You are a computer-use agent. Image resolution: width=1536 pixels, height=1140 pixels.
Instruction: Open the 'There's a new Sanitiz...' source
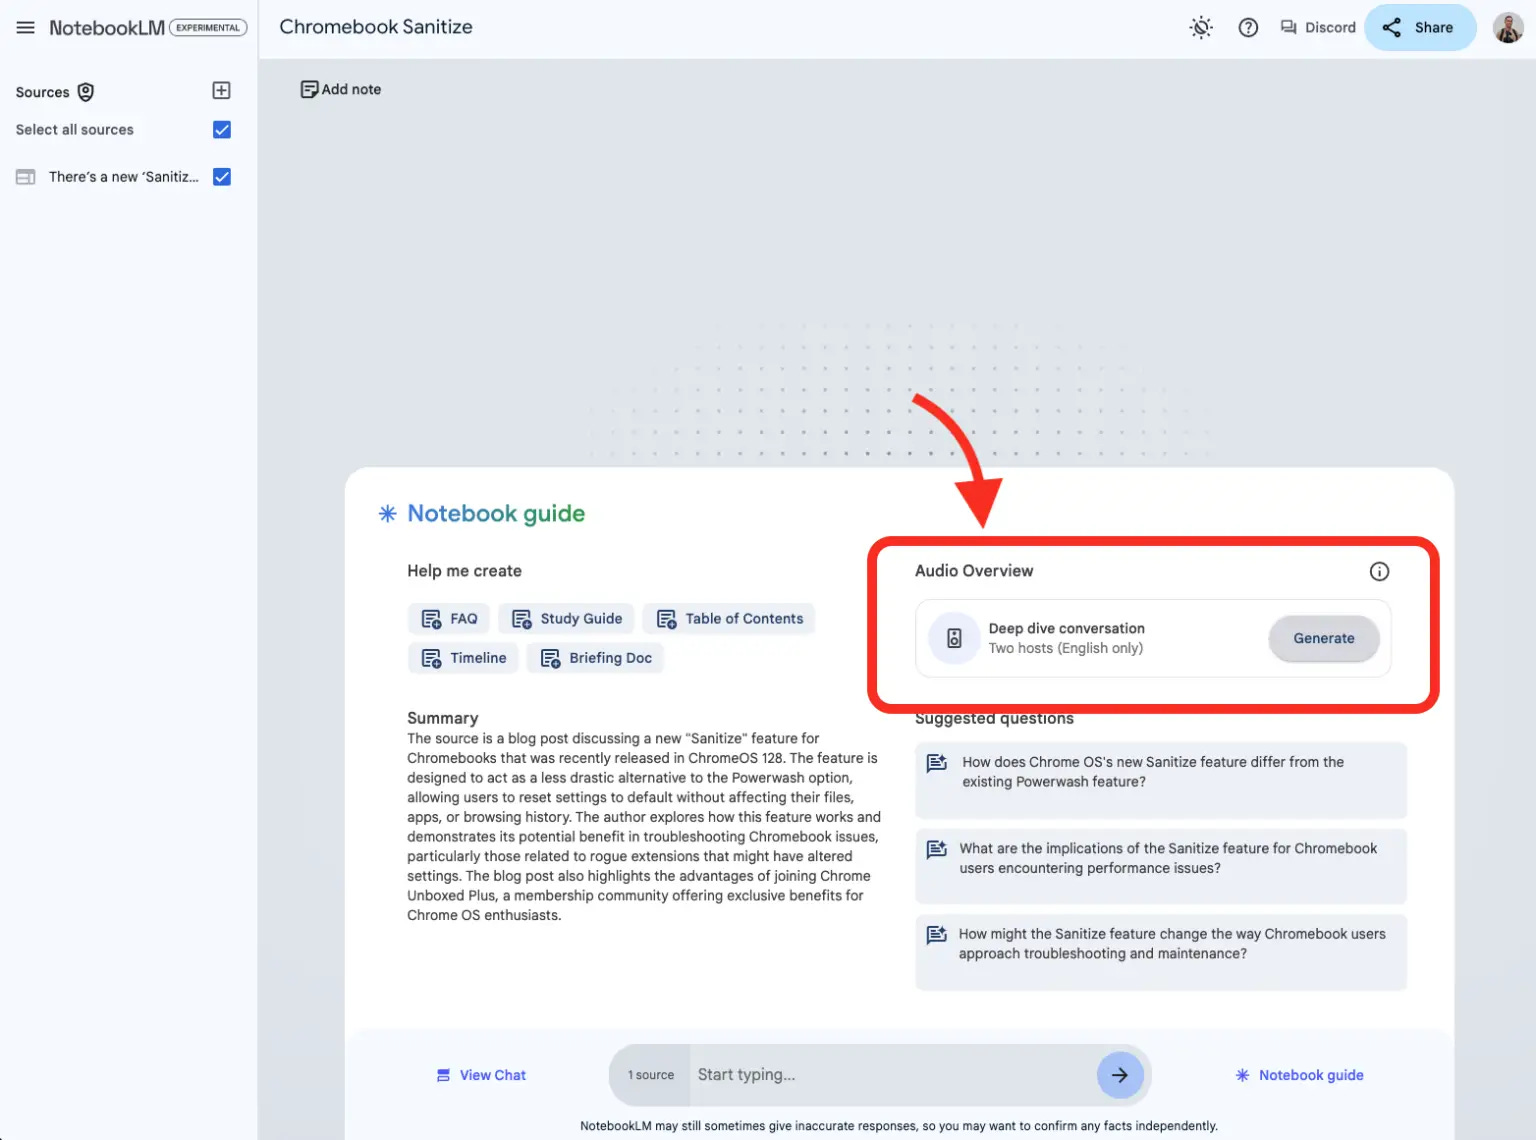point(124,177)
